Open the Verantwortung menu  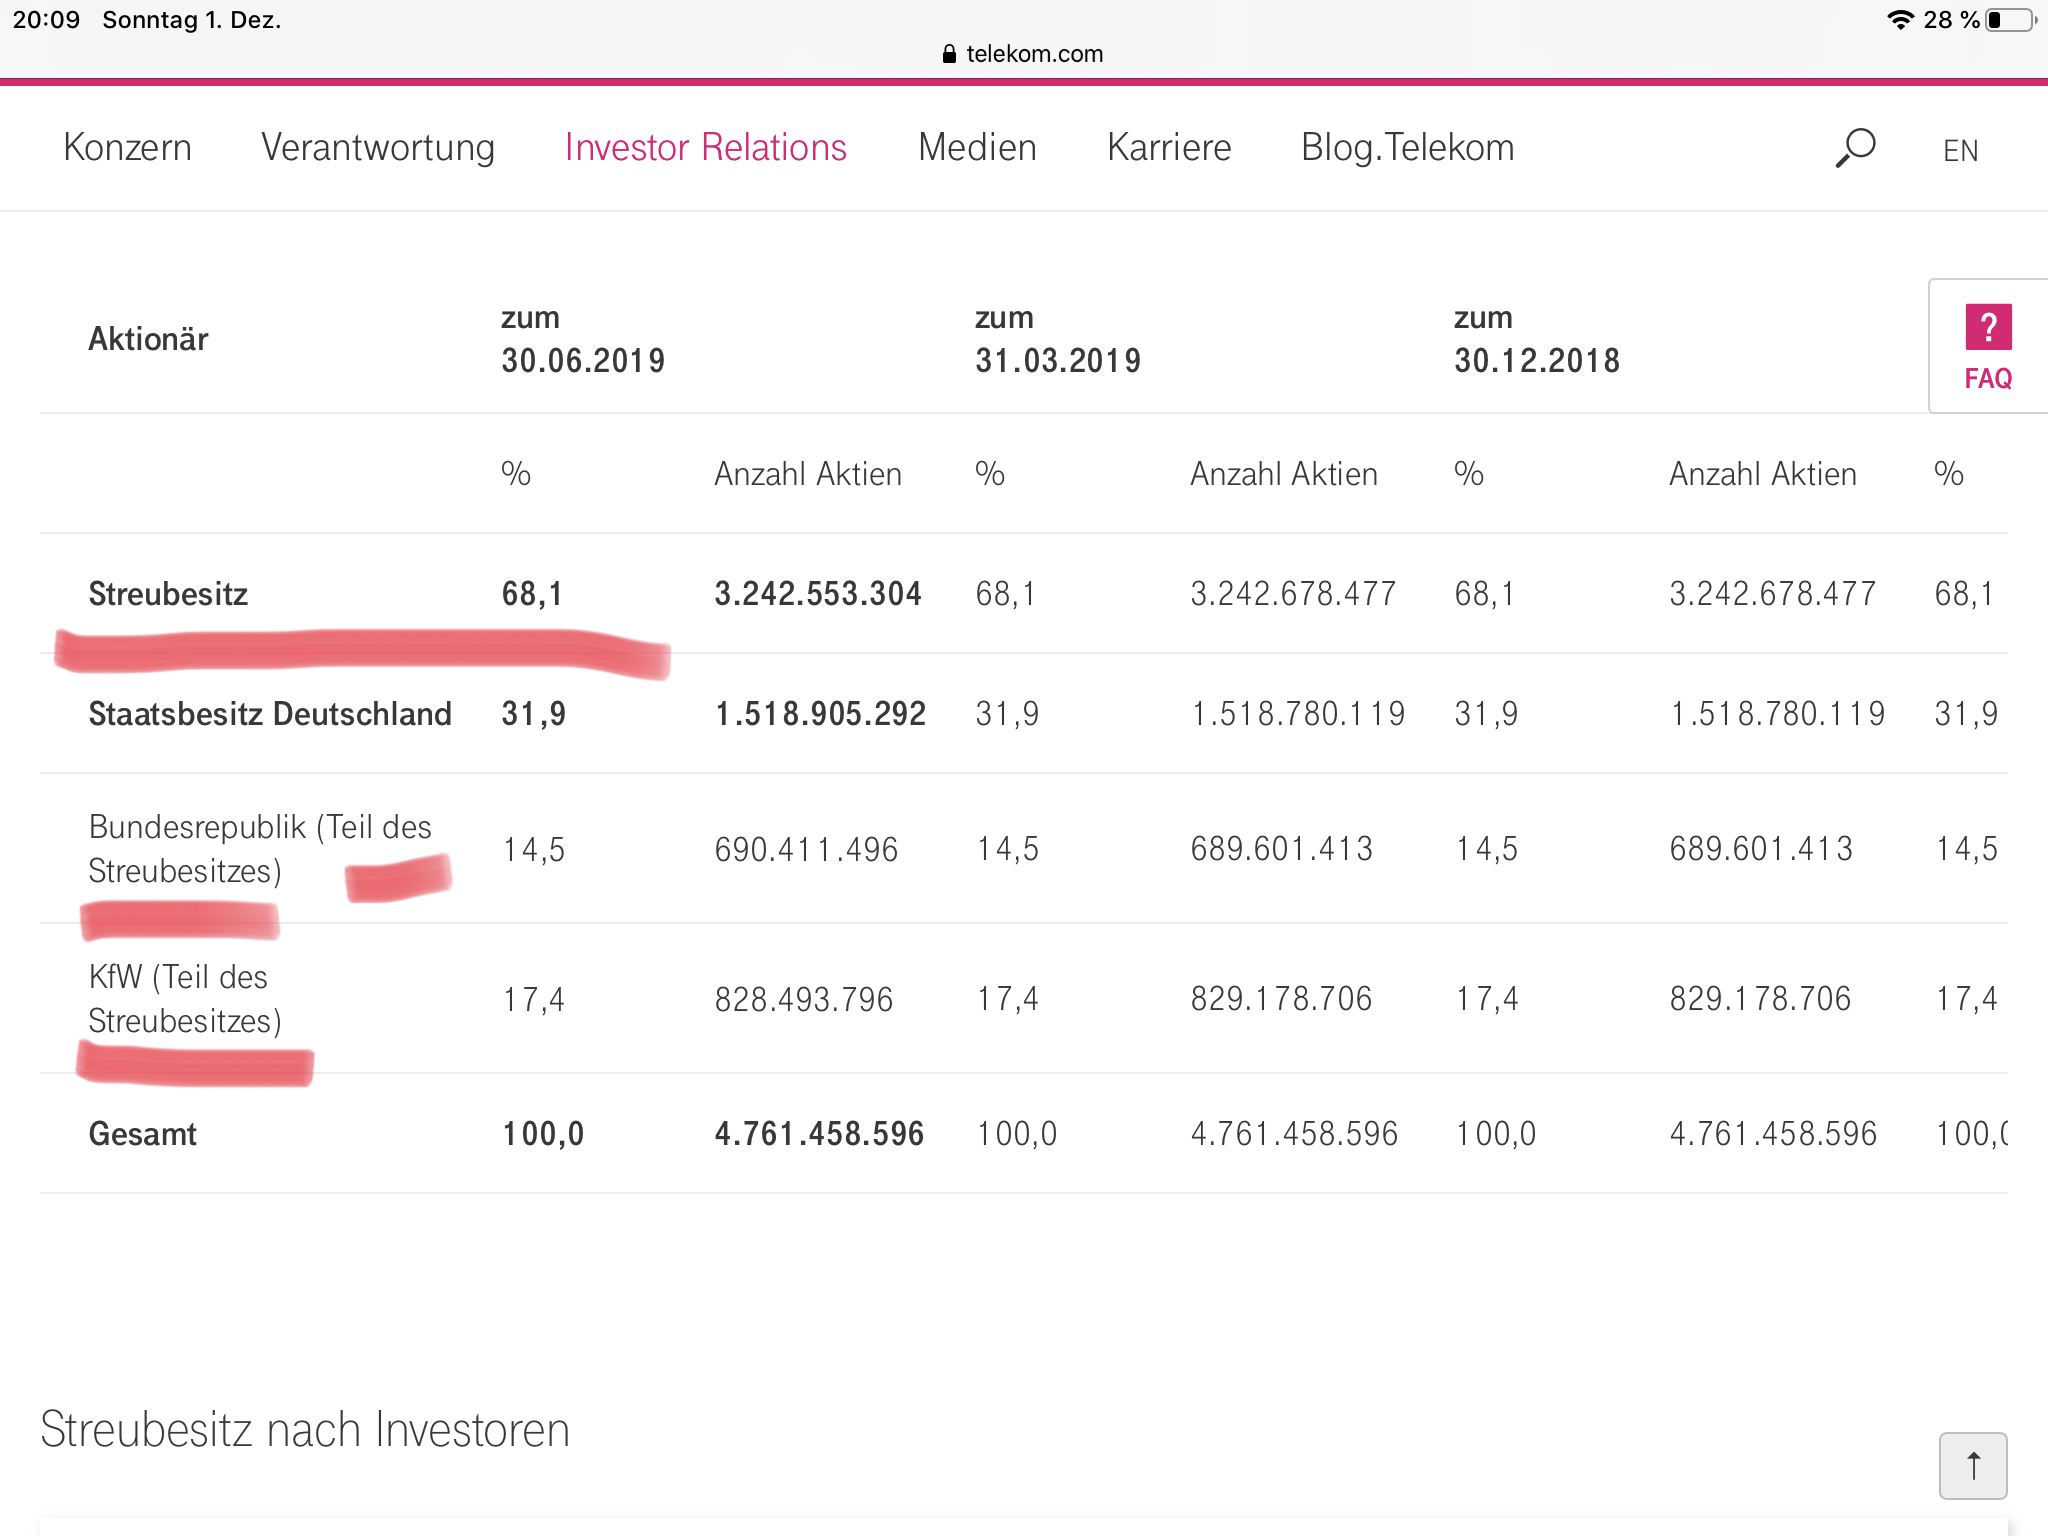pos(377,147)
